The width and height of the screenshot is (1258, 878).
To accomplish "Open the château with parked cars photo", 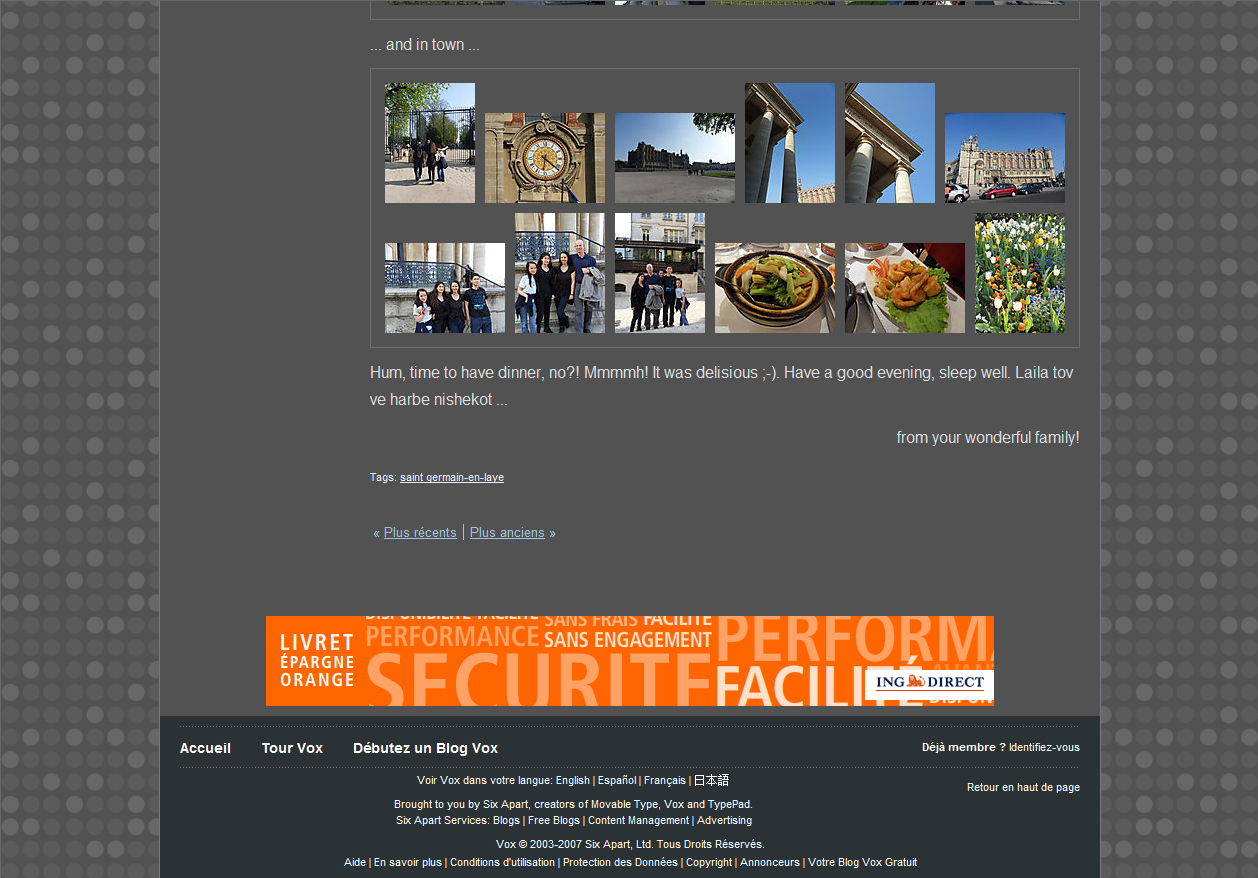I will [1004, 158].
